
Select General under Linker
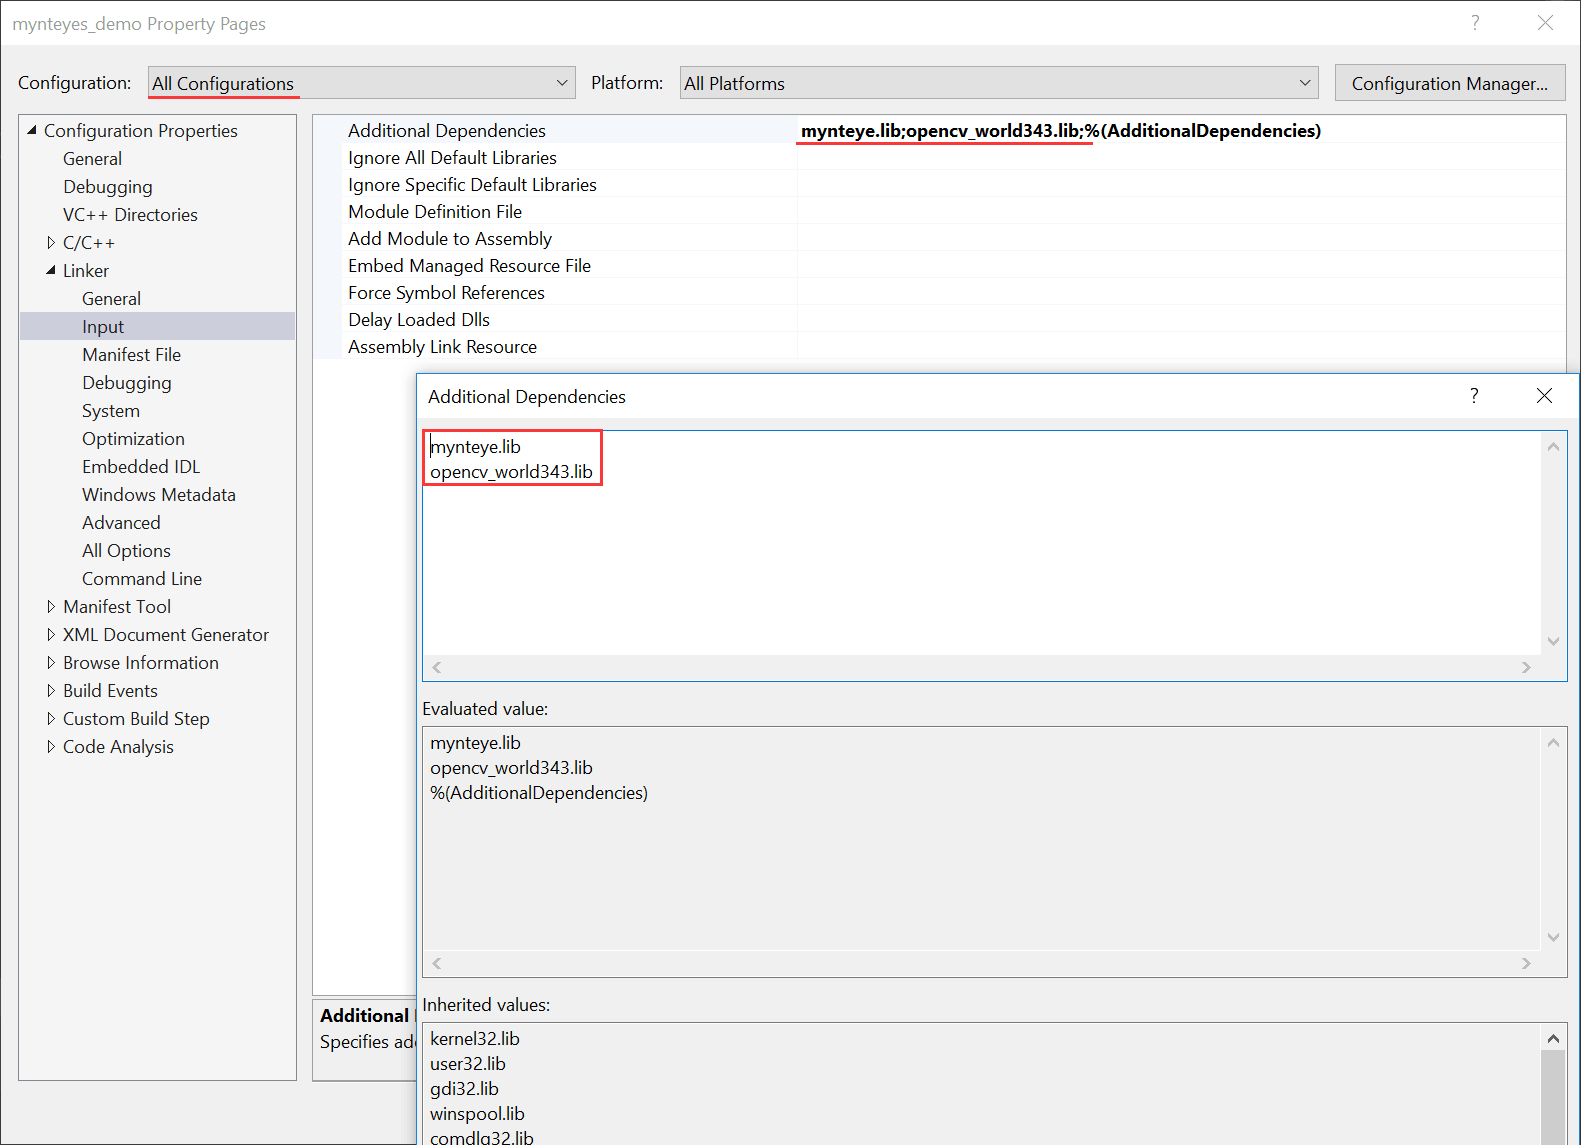[111, 299]
